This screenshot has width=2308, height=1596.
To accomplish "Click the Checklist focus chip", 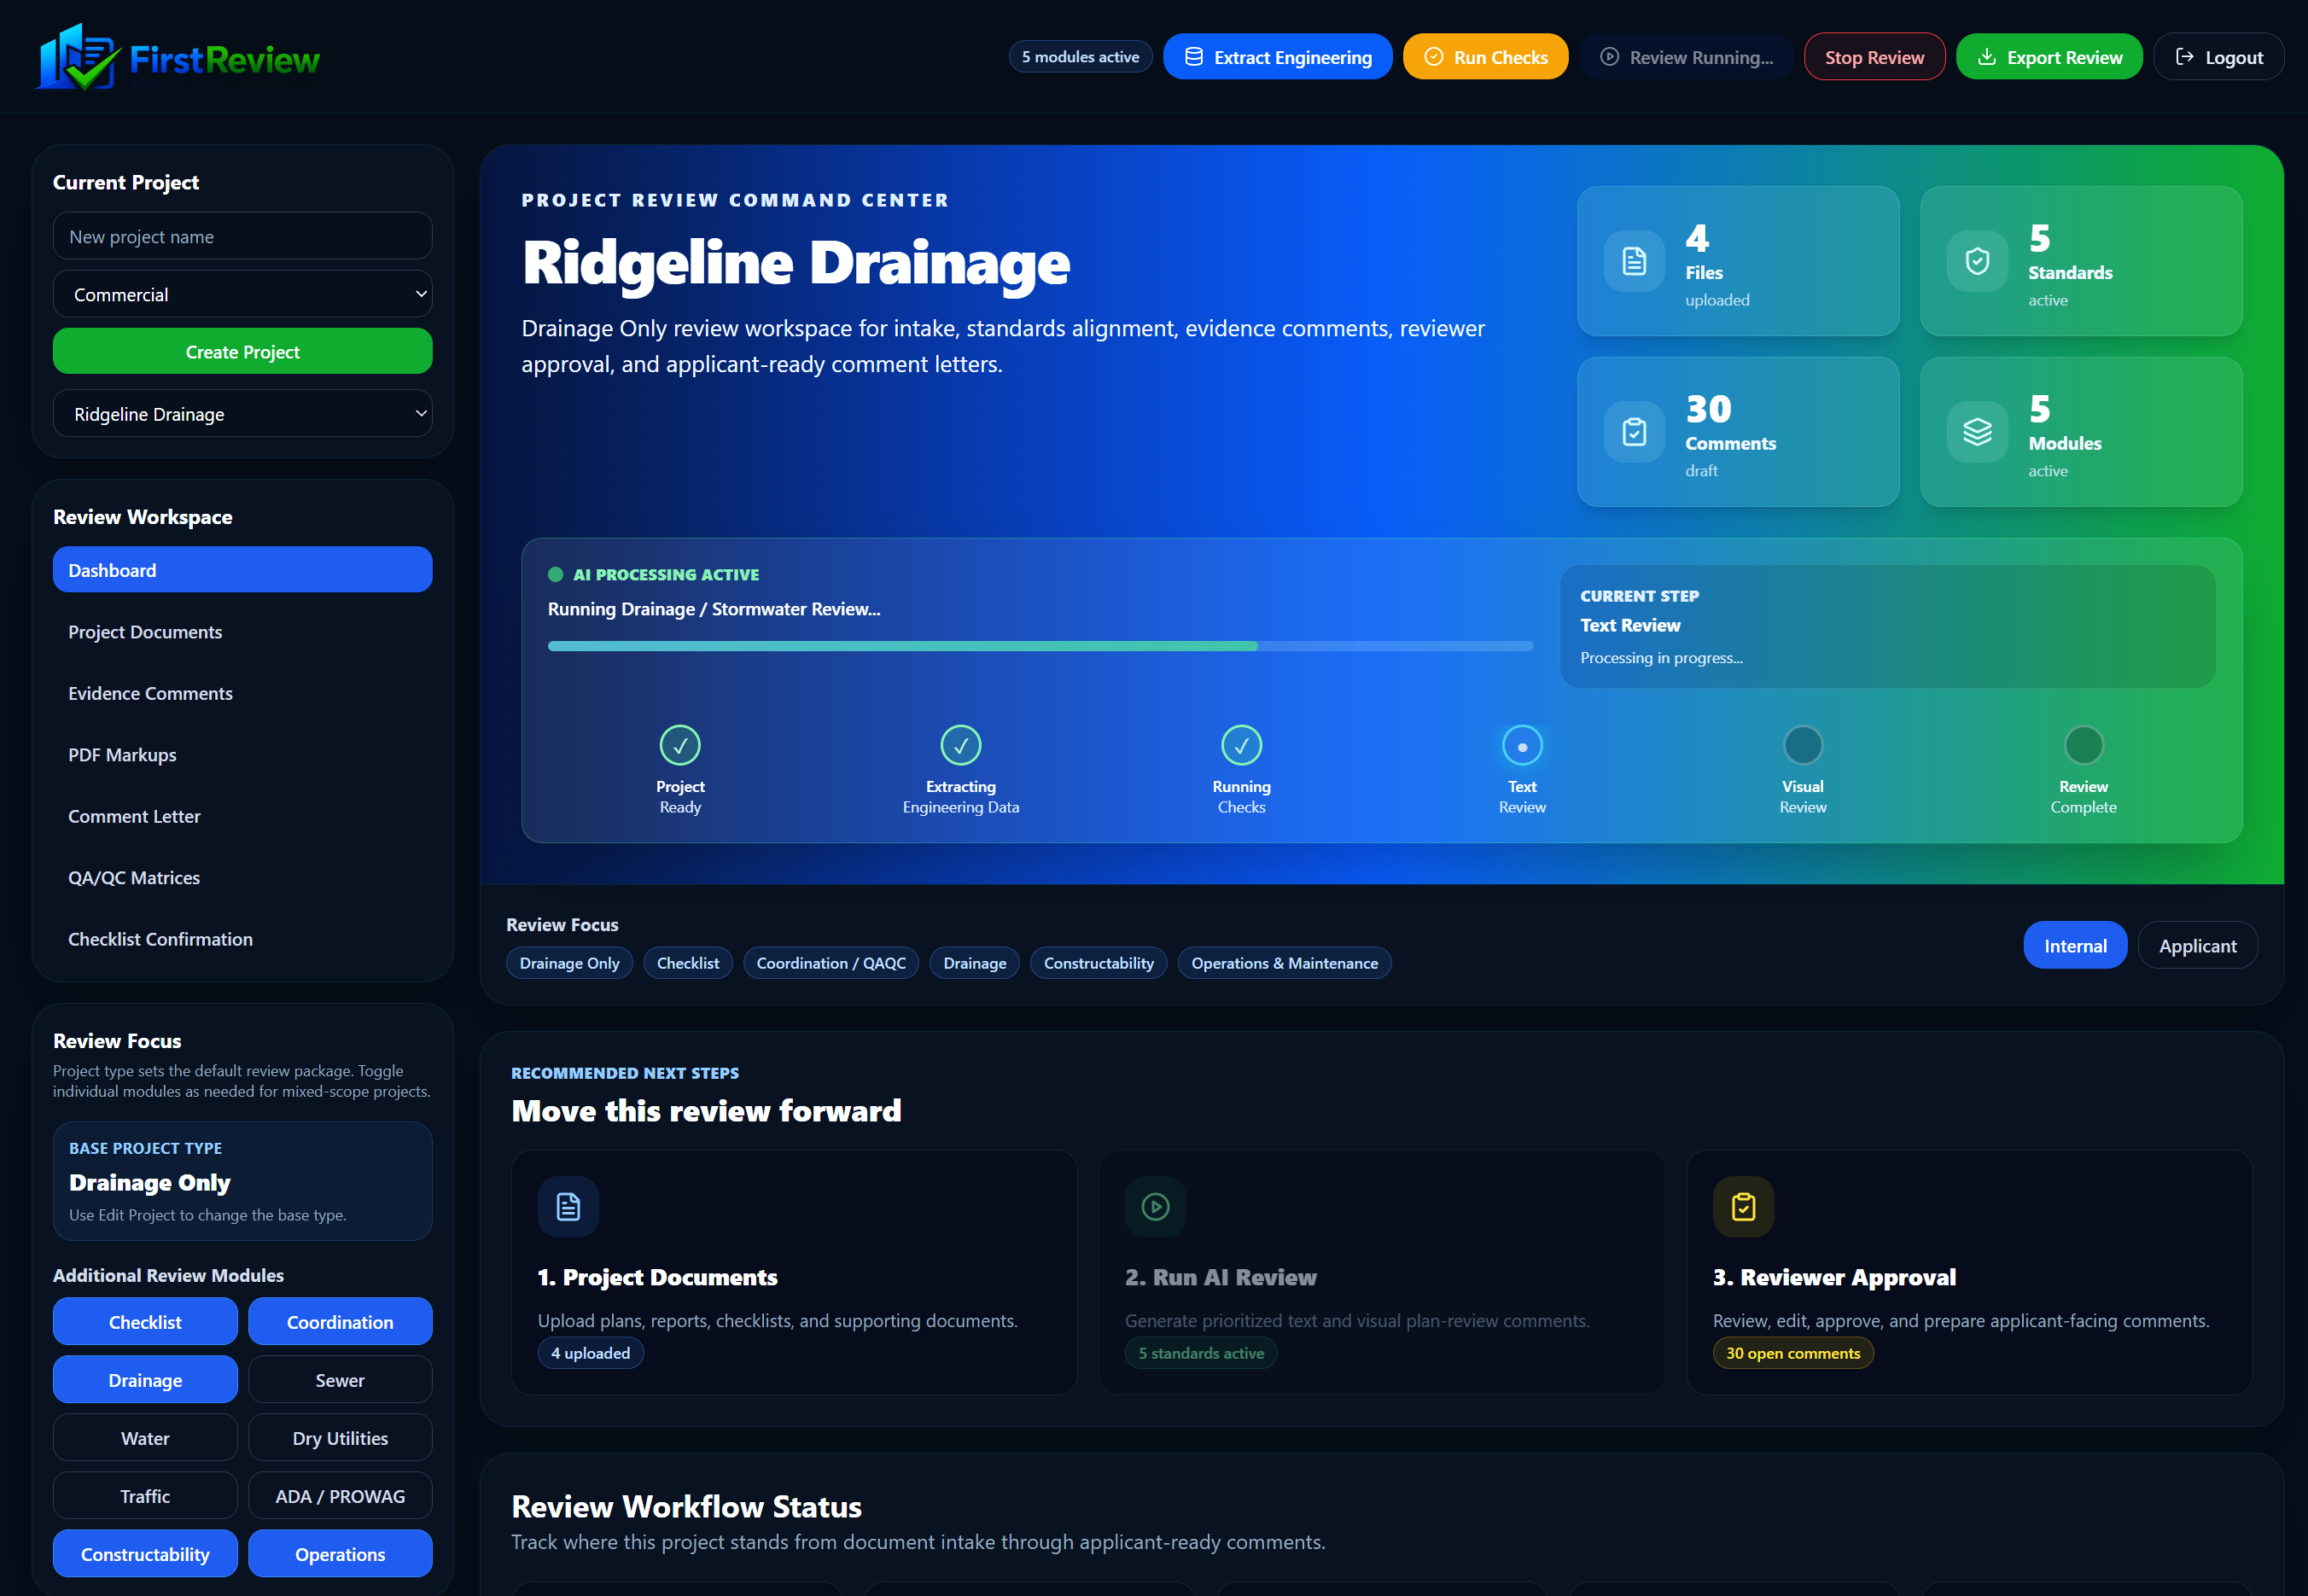I will coord(687,963).
